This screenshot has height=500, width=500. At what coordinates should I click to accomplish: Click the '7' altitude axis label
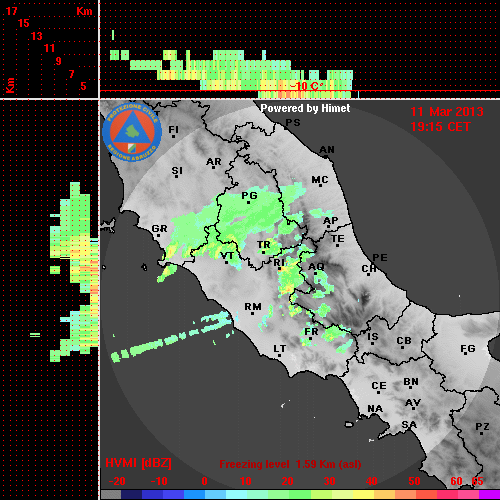pyautogui.click(x=71, y=74)
